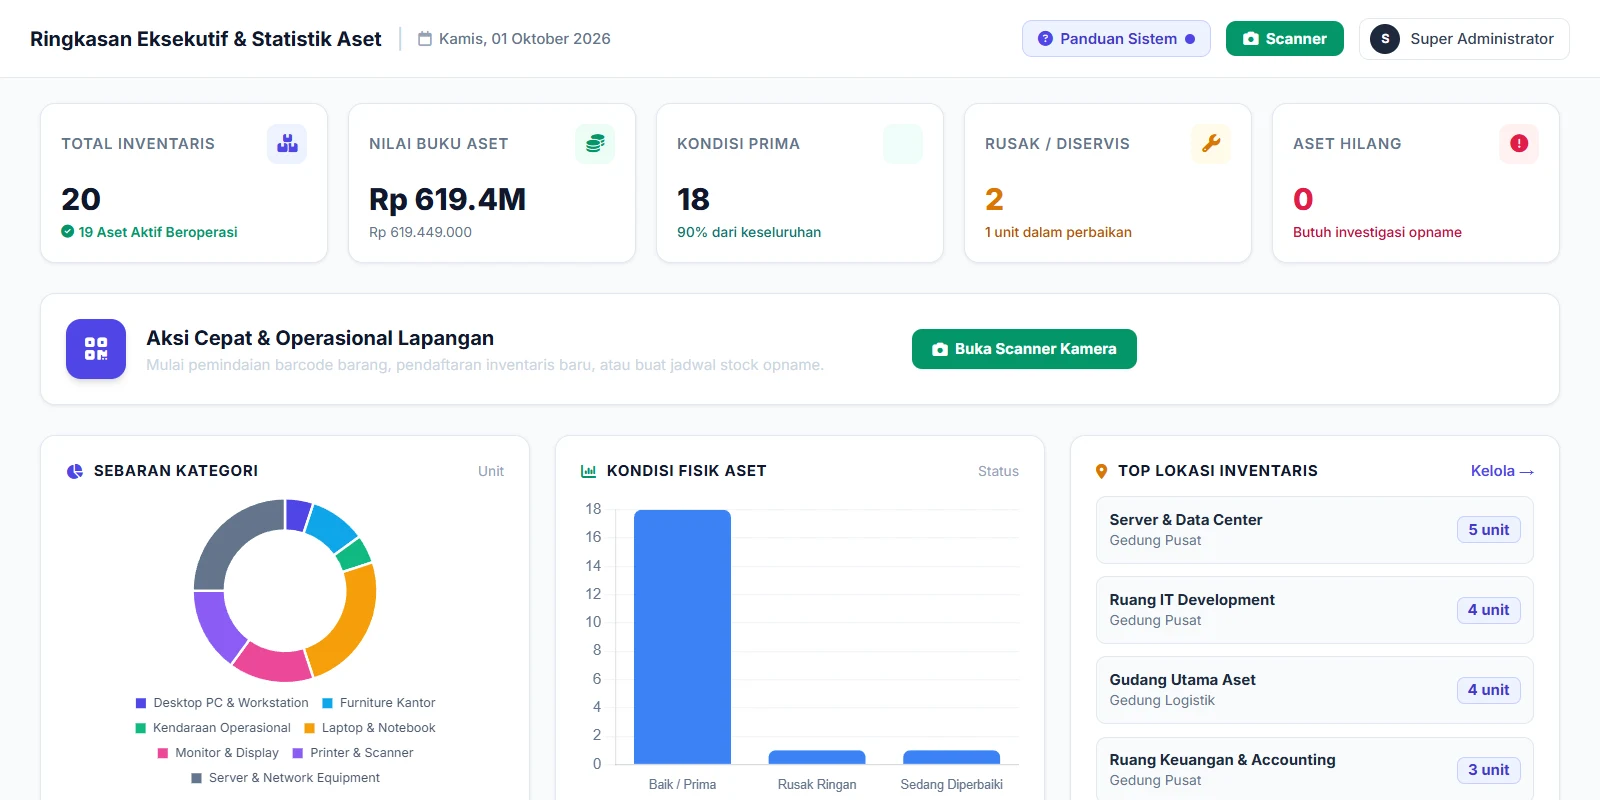This screenshot has height=800, width=1600.
Task: Click the green check icon beside 19 Aset Aktif
Action: click(67, 232)
